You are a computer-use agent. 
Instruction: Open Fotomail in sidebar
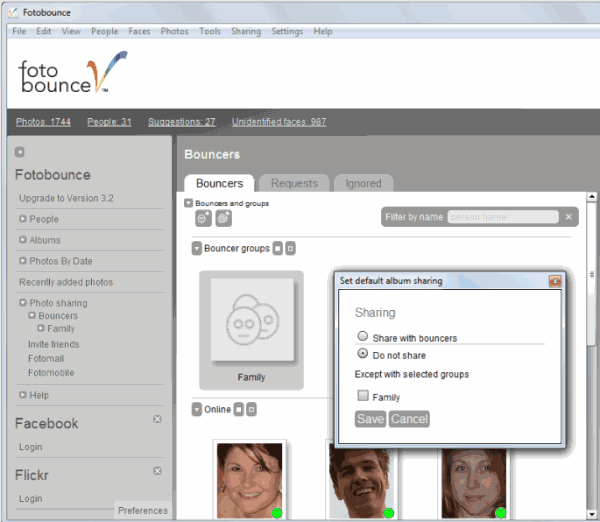[x=46, y=359]
